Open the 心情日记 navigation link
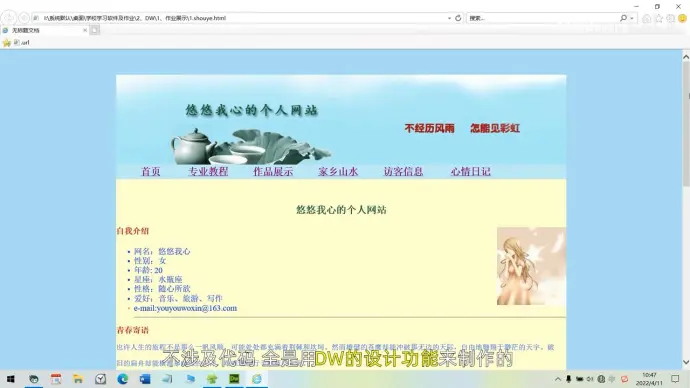690x388 pixels. (x=470, y=172)
